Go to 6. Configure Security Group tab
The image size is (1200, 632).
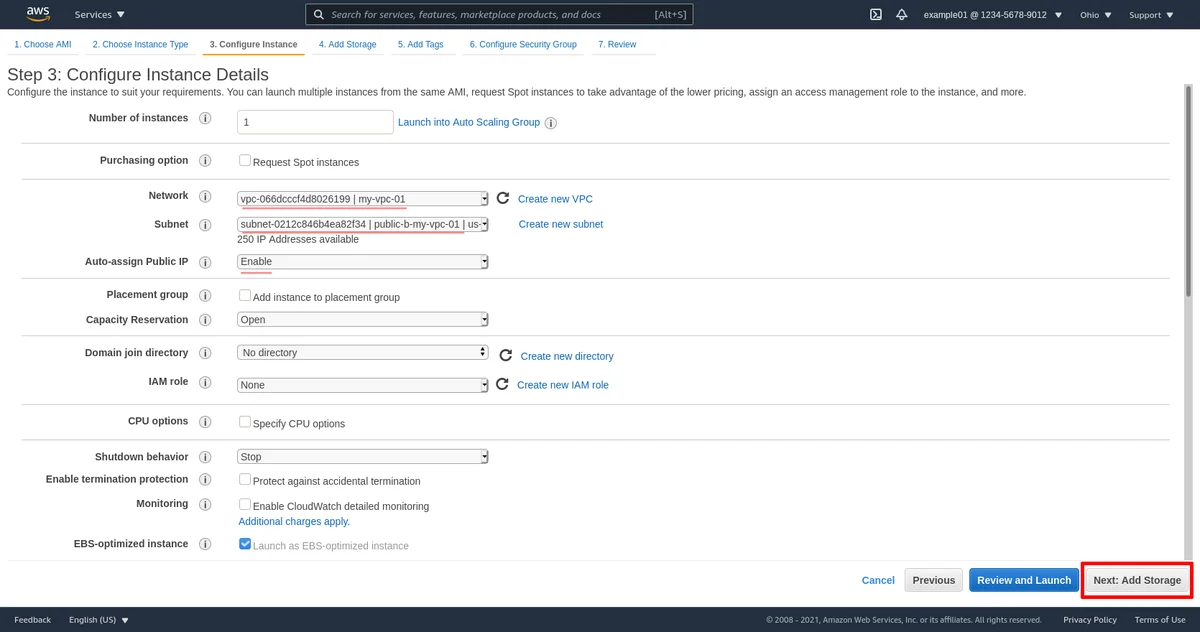[x=522, y=45]
